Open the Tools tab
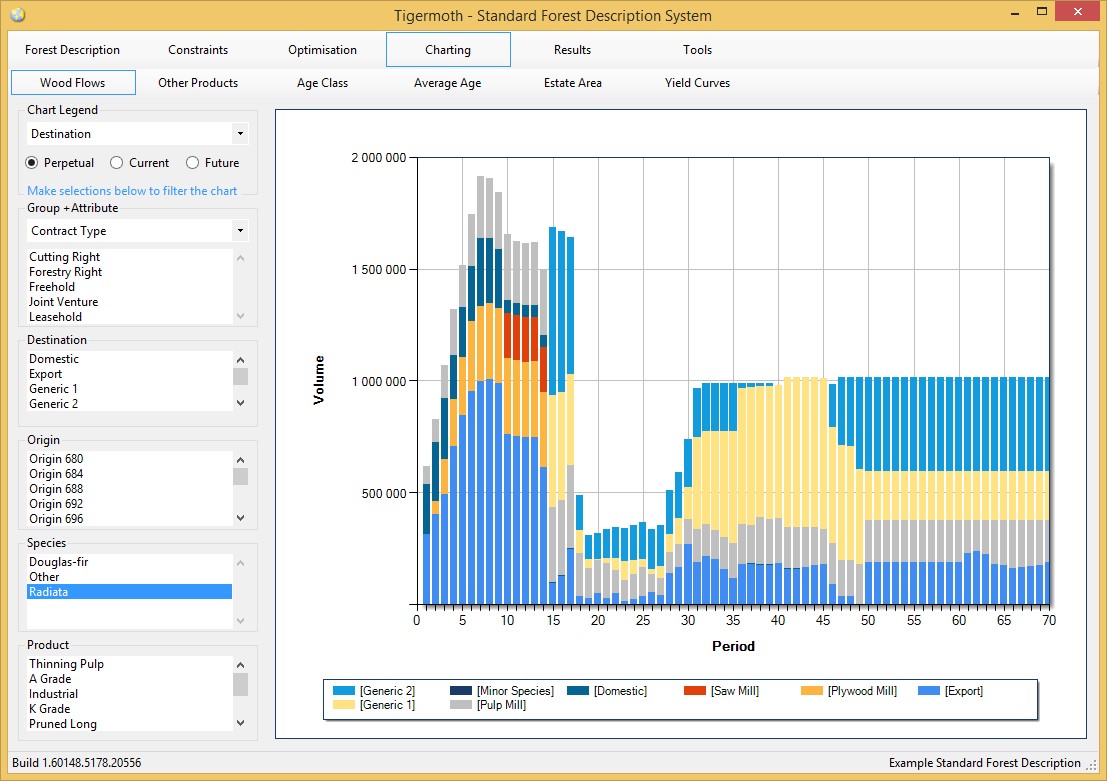The image size is (1107, 781). (x=697, y=49)
